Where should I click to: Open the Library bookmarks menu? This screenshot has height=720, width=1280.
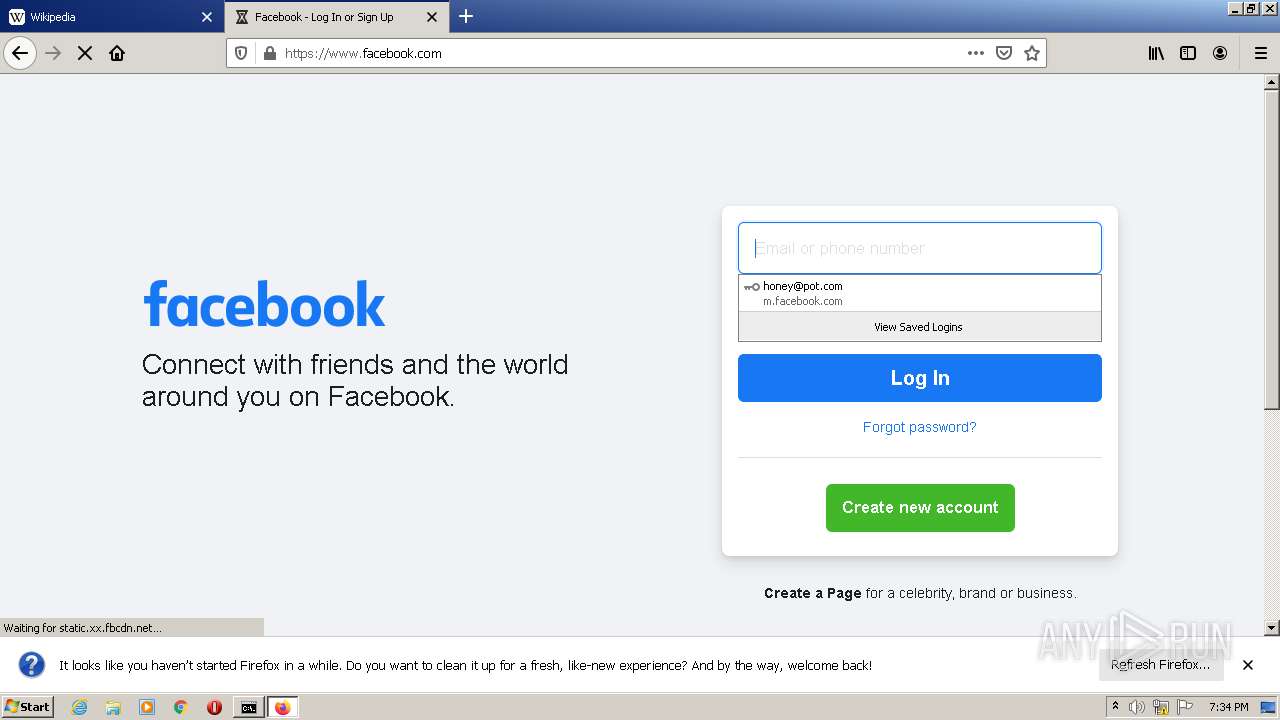point(1156,53)
